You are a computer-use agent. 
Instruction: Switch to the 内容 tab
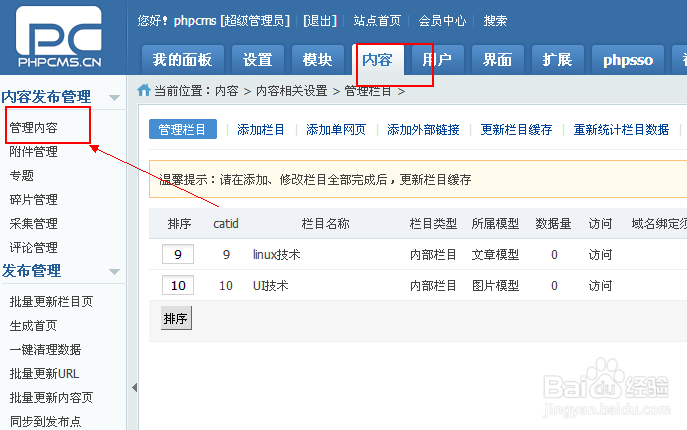[377, 60]
